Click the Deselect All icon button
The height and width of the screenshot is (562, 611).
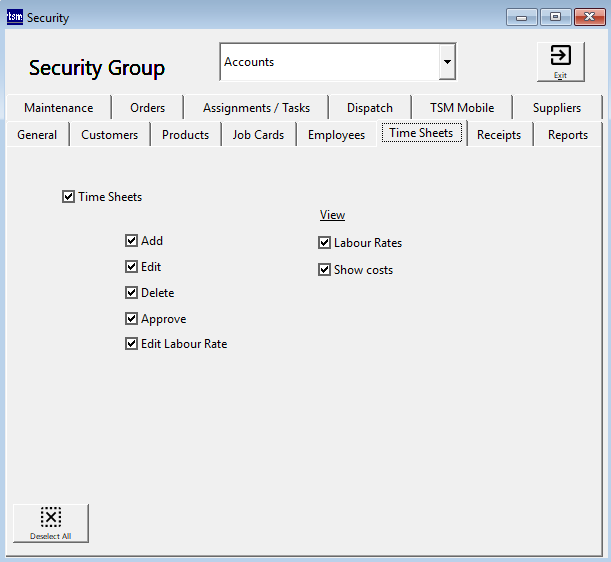pos(51,522)
